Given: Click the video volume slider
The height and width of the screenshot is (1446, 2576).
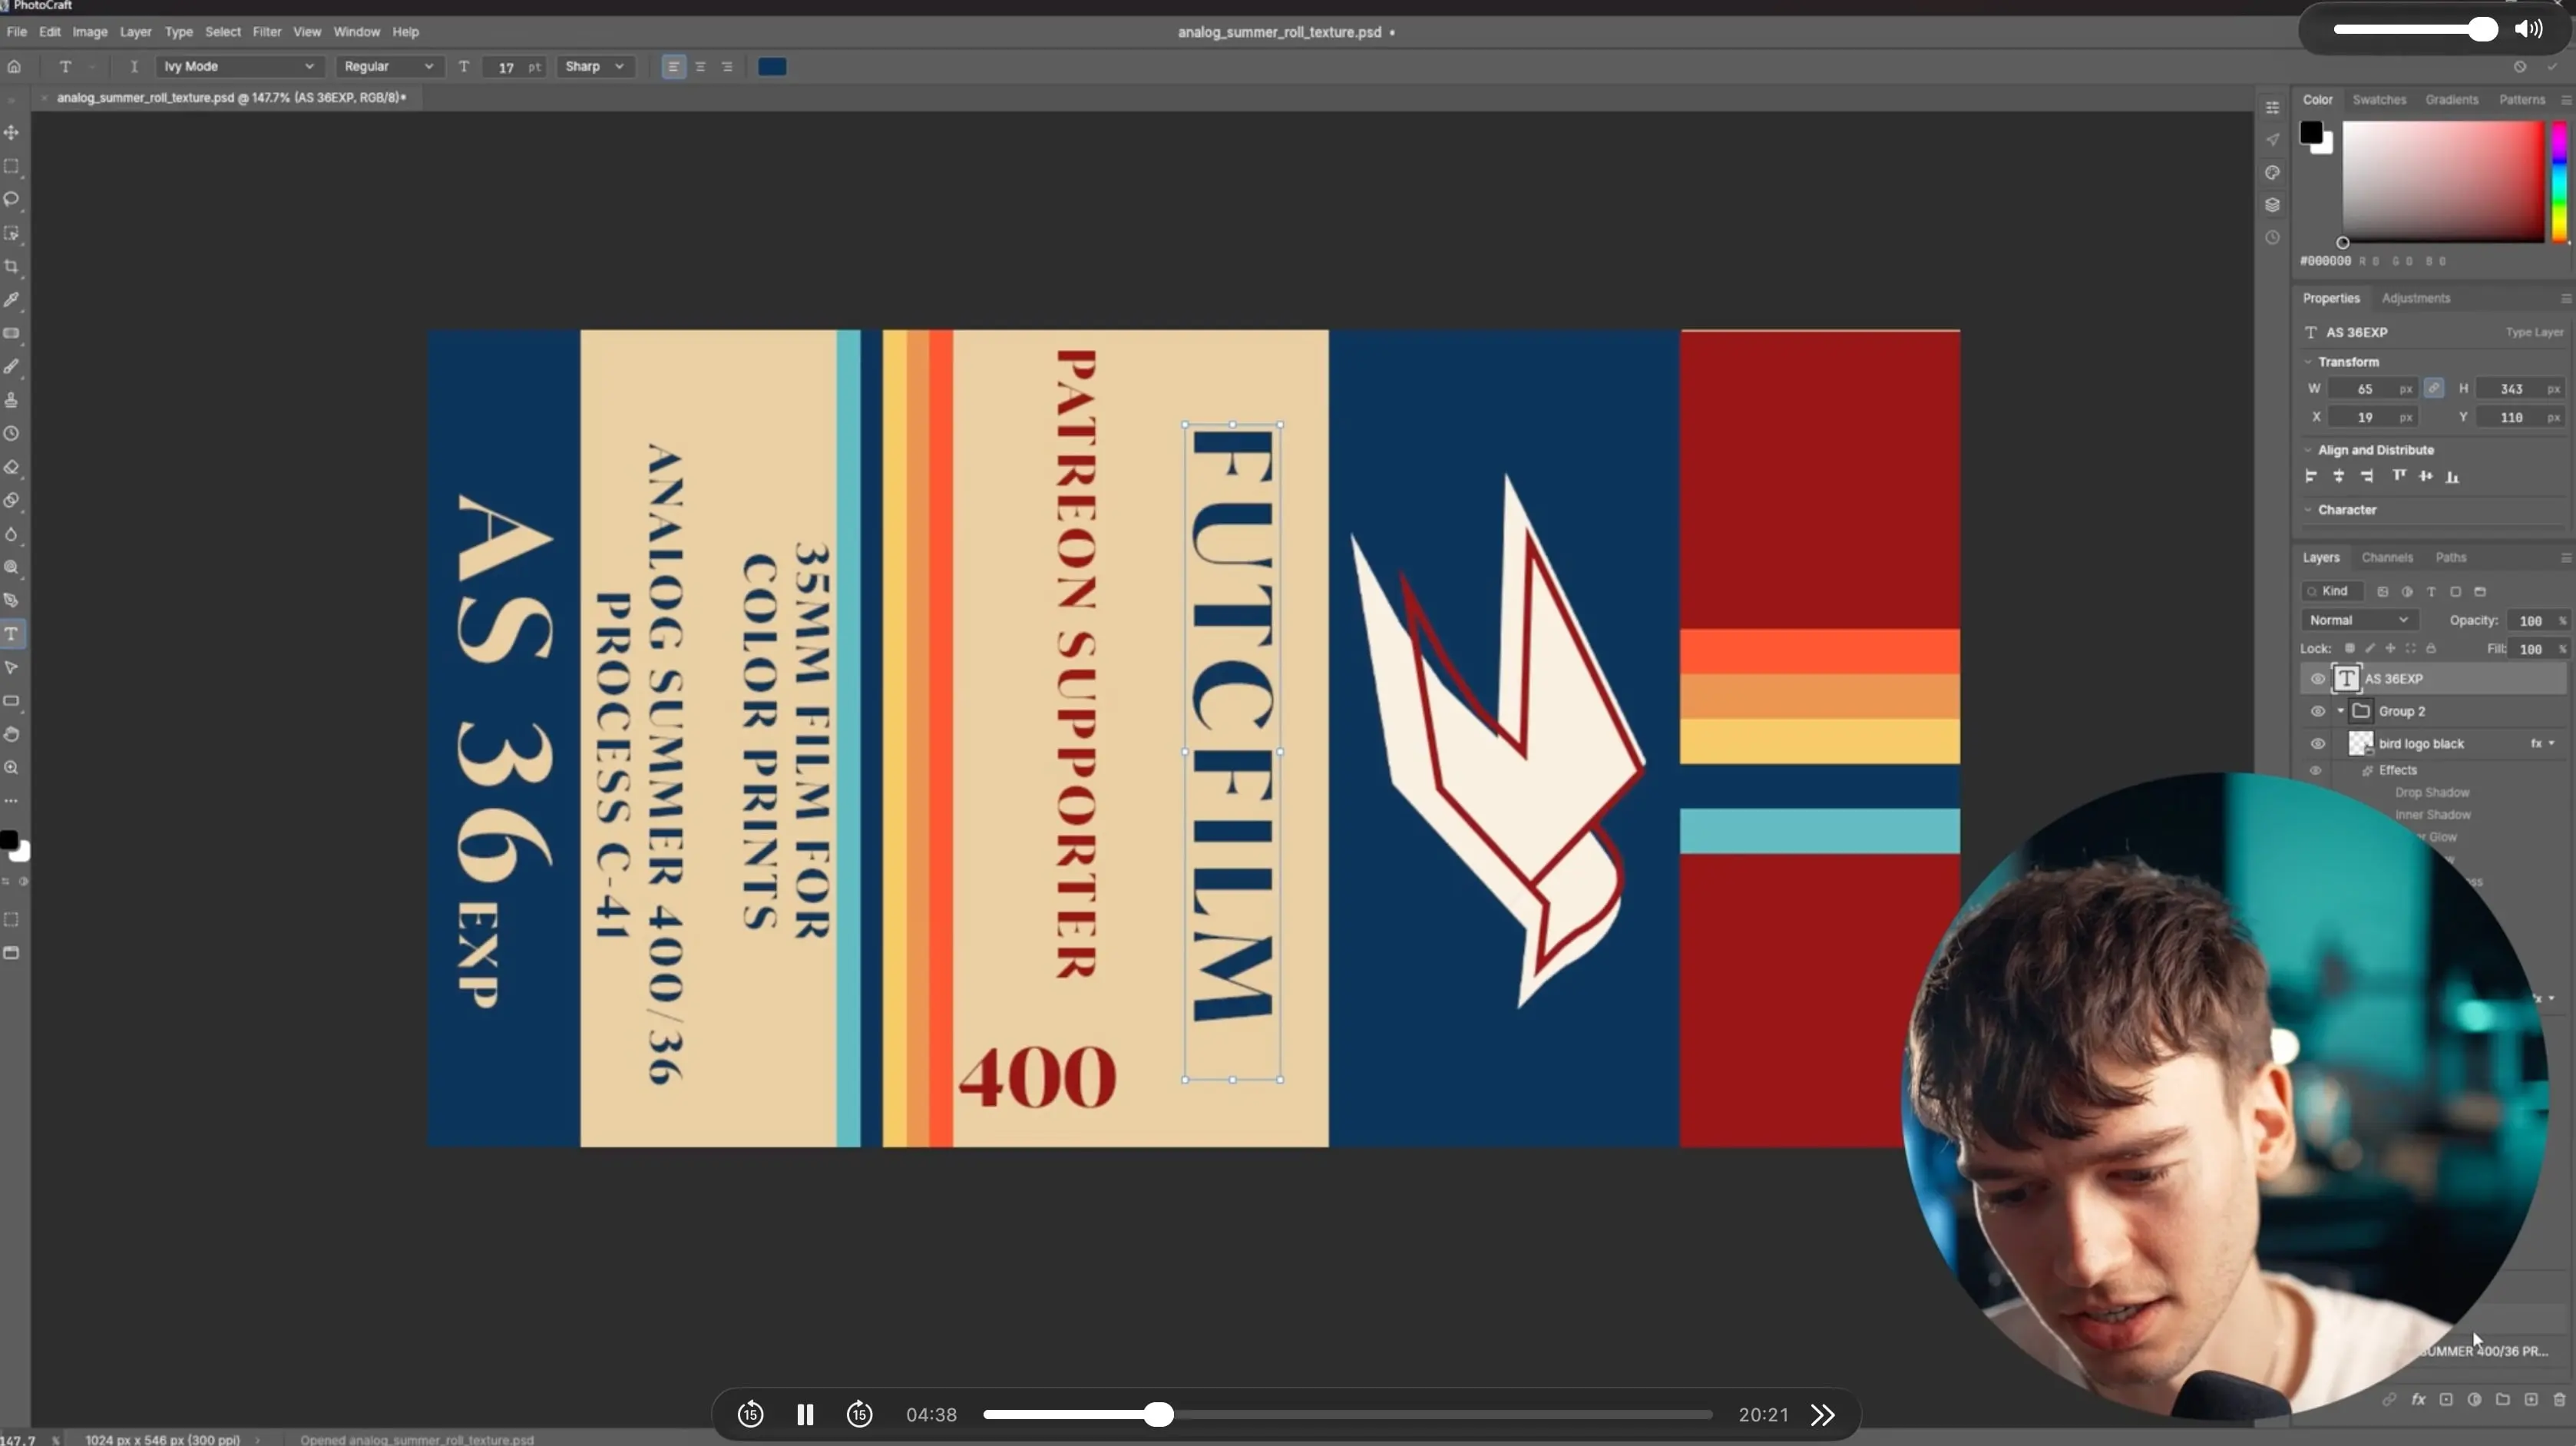Looking at the screenshot, I should pyautogui.click(x=2416, y=29).
